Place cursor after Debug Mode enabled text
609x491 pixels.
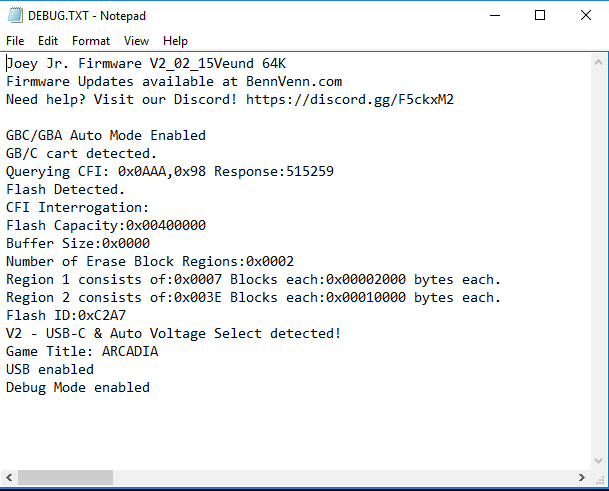point(150,387)
